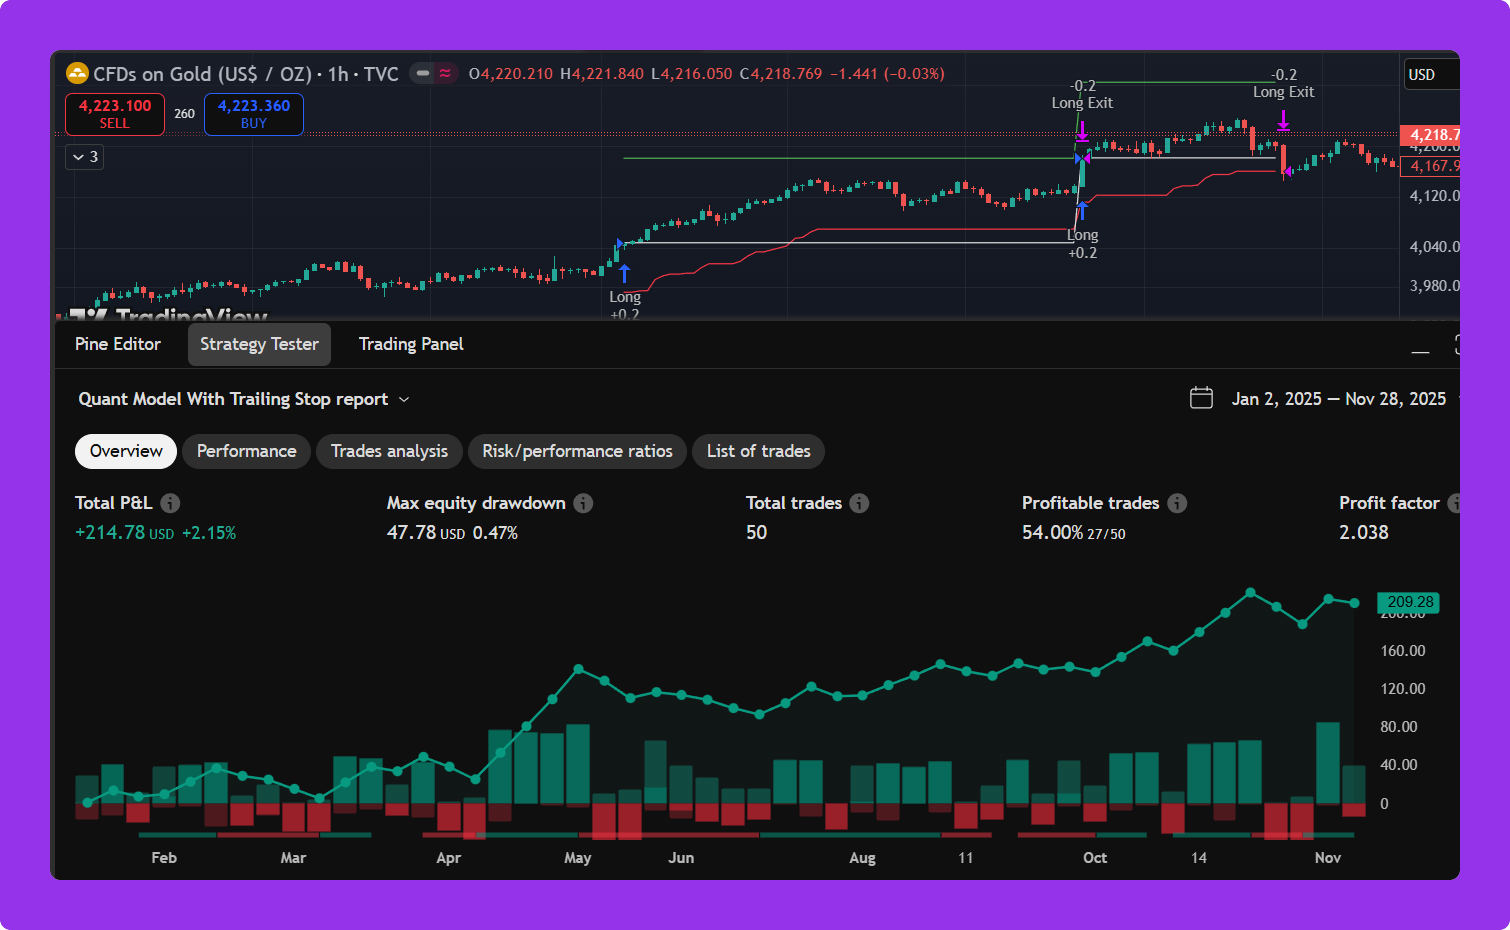This screenshot has height=930, width=1510.
Task: Click the CFDs on Gold symbol title
Action: click(203, 74)
